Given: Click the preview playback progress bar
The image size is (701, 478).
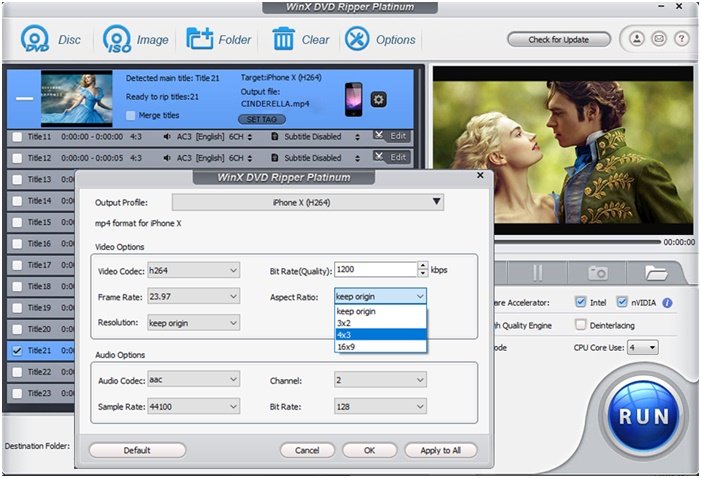Looking at the screenshot, I should (577, 242).
